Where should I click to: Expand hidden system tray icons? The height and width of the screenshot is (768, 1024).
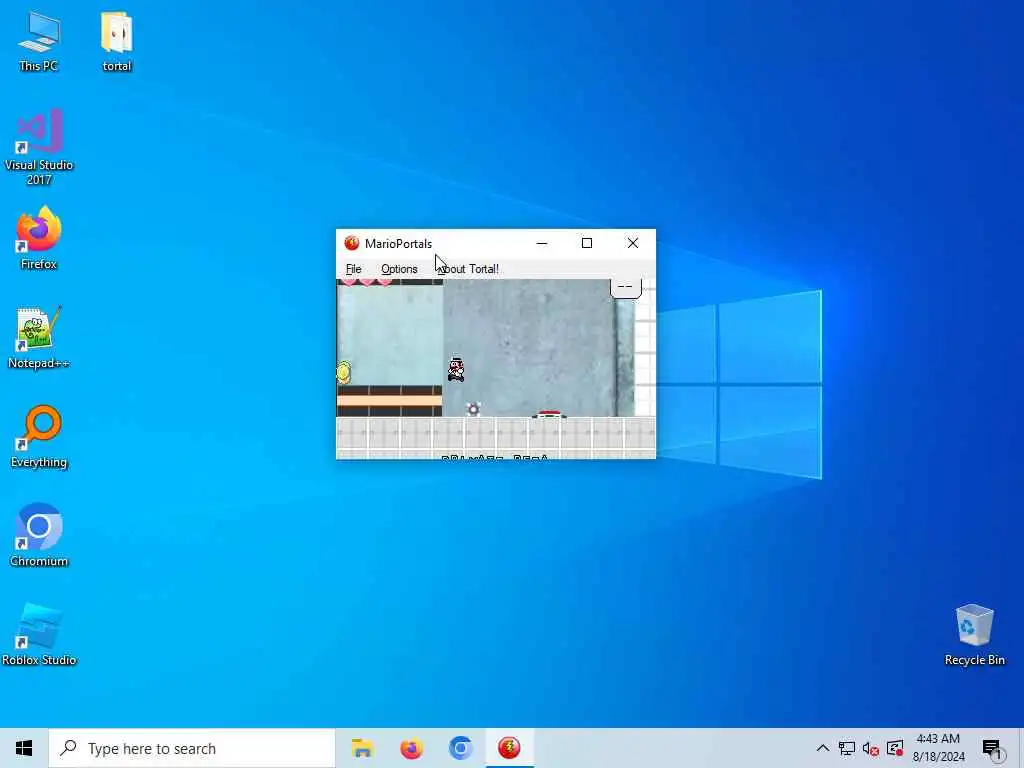tap(823, 748)
